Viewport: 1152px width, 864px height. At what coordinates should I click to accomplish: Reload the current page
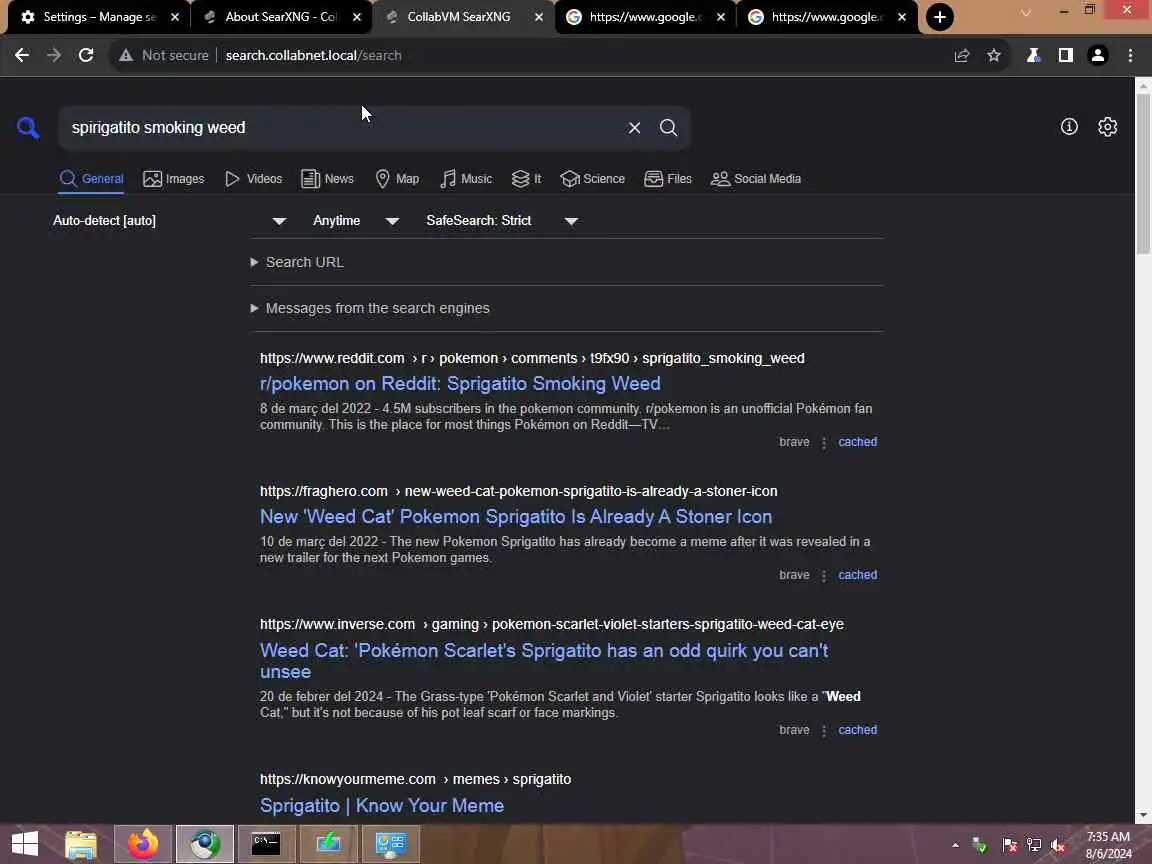[x=86, y=55]
